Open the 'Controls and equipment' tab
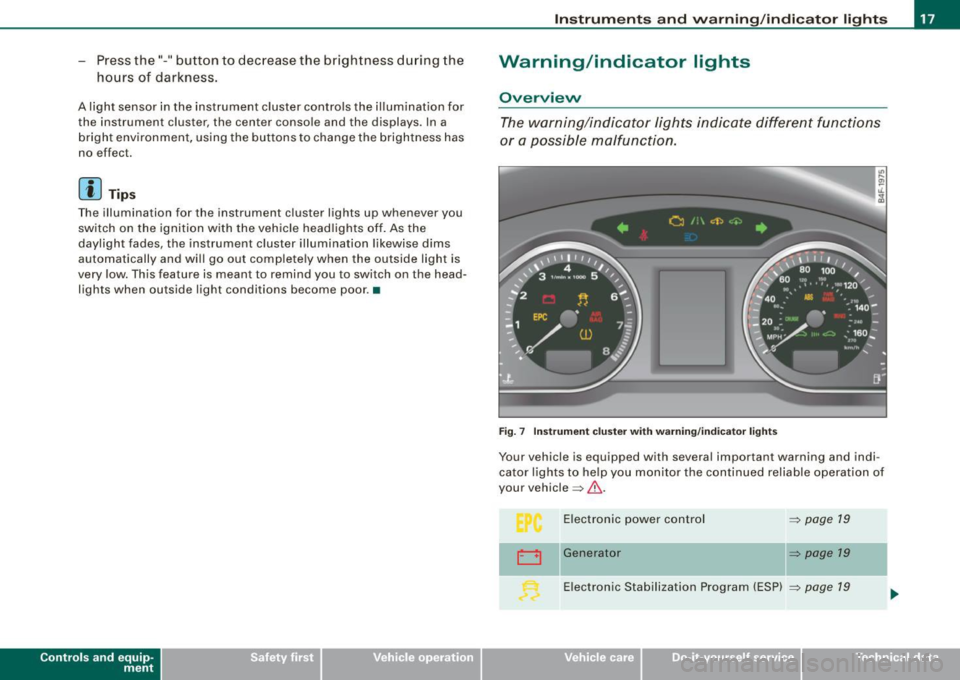The height and width of the screenshot is (680, 960). [80, 663]
